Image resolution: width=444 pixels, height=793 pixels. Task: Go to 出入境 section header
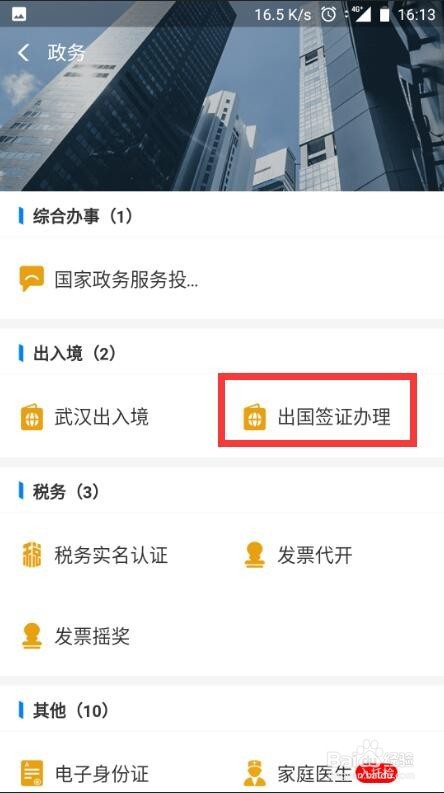[x=74, y=353]
